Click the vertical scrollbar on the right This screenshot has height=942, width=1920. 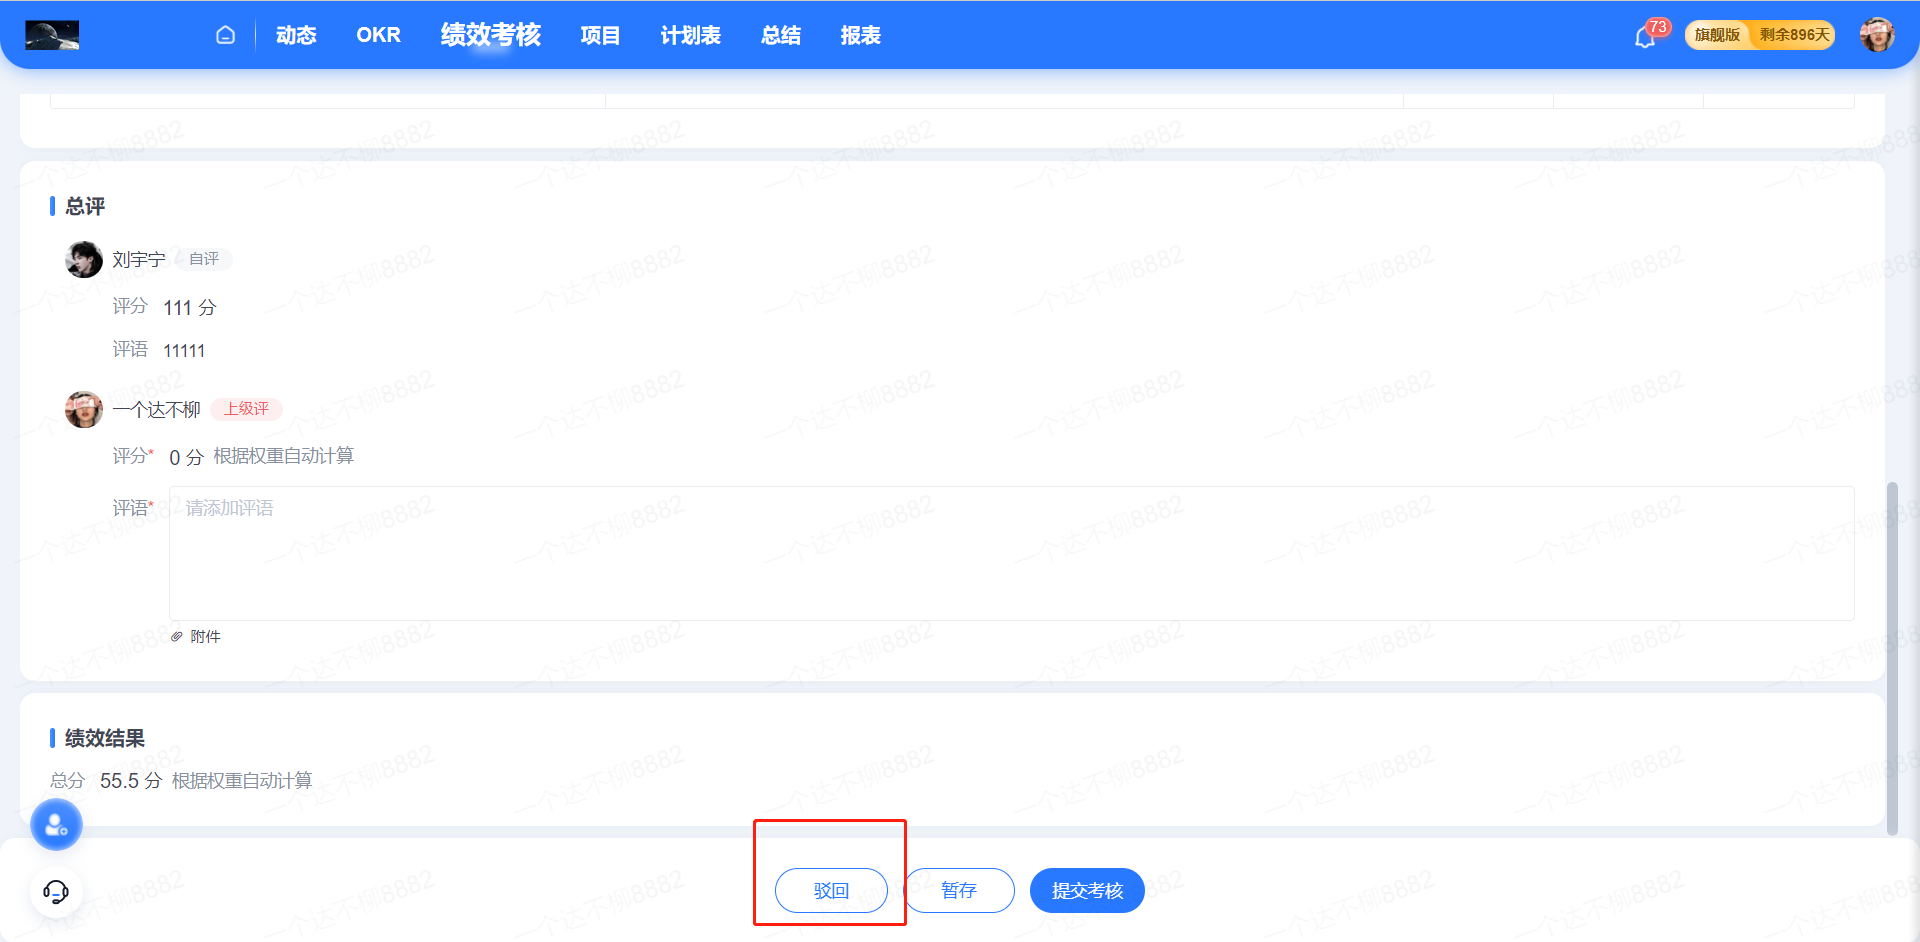click(1891, 658)
